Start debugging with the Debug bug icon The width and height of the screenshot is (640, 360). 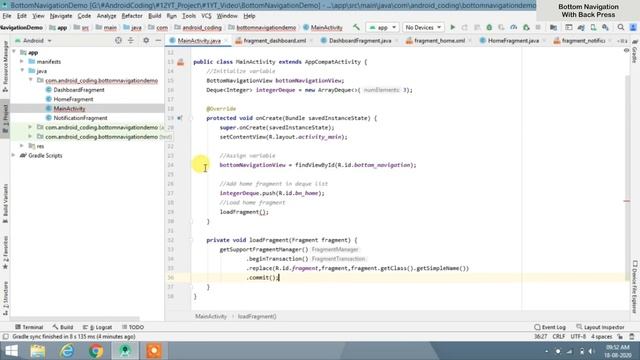click(x=489, y=27)
